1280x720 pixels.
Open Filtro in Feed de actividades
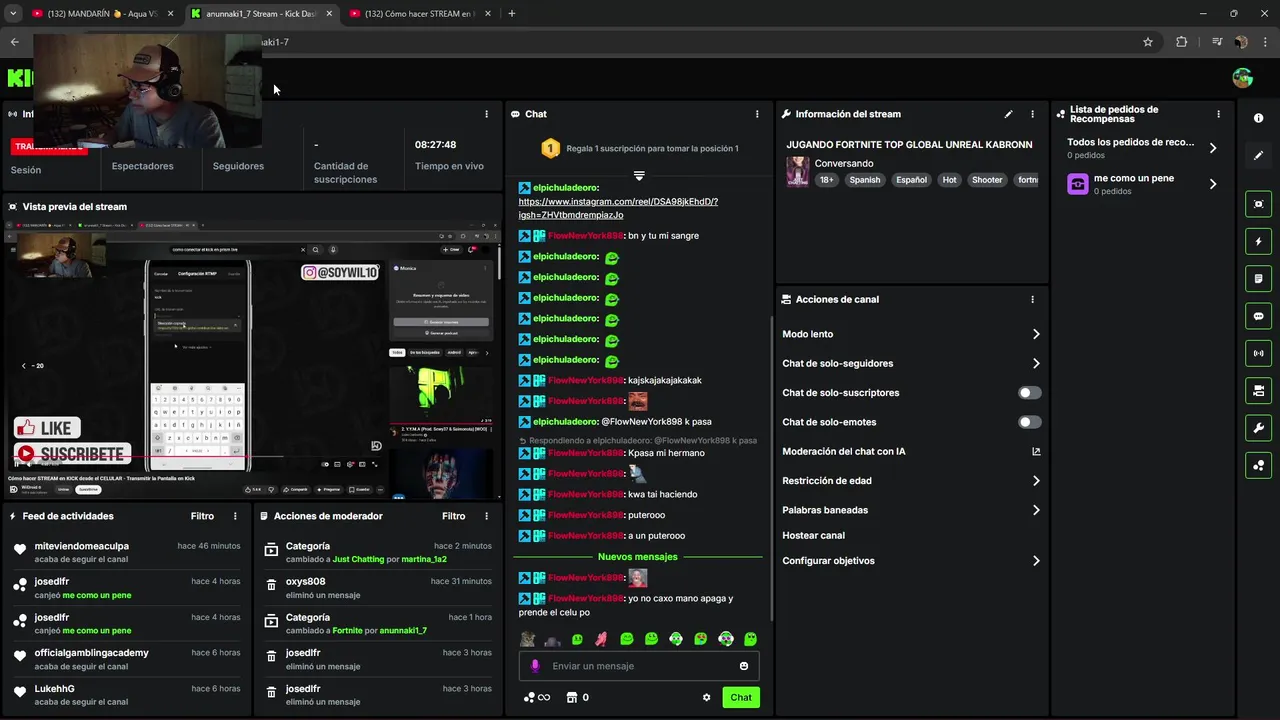click(202, 516)
